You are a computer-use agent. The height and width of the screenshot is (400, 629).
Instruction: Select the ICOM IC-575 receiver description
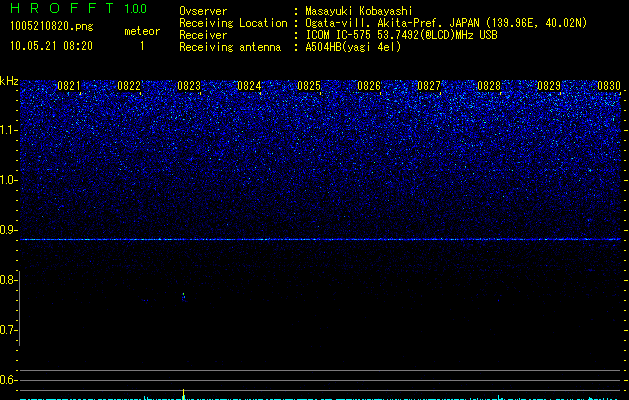point(402,35)
